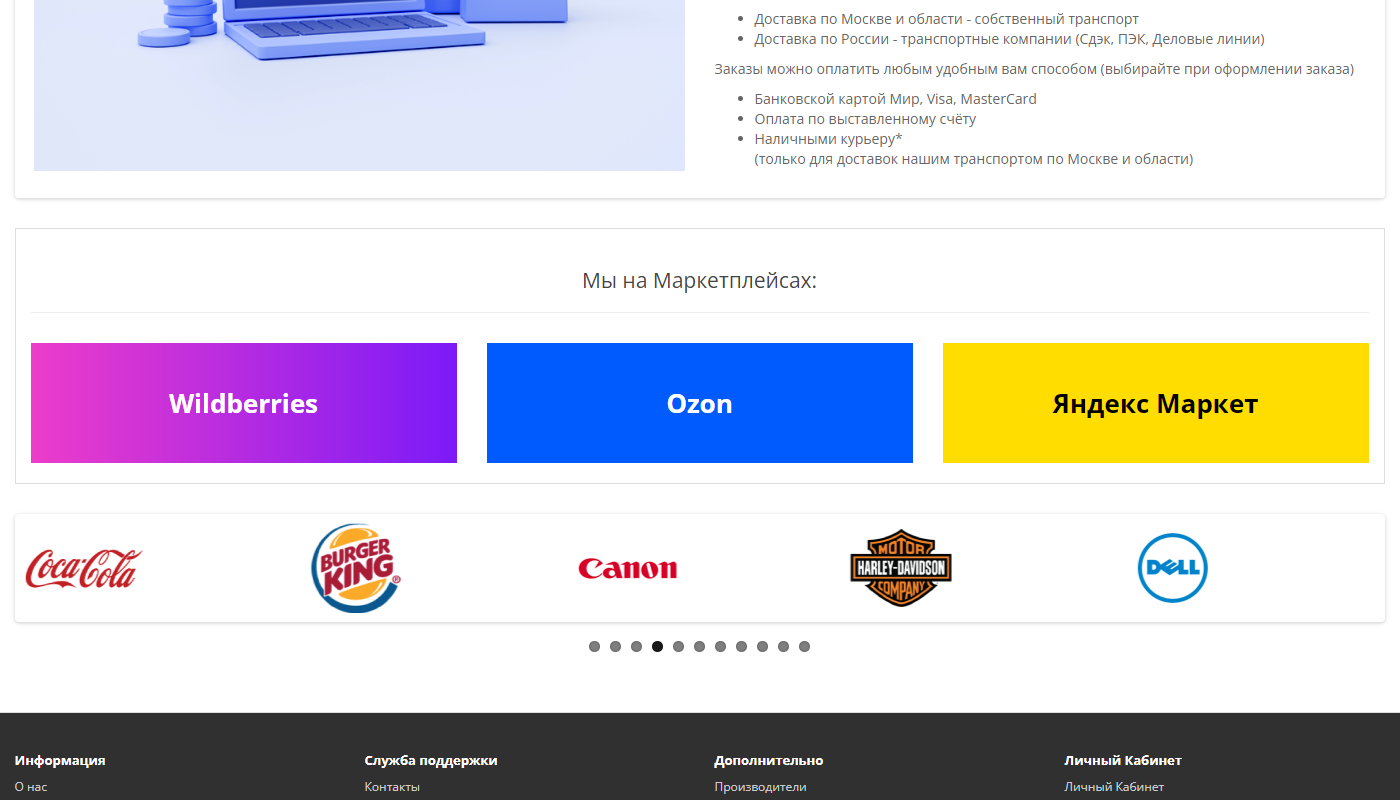Jump to the last carousel pagination dot
Screen dimensions: 1400x800
[804, 647]
